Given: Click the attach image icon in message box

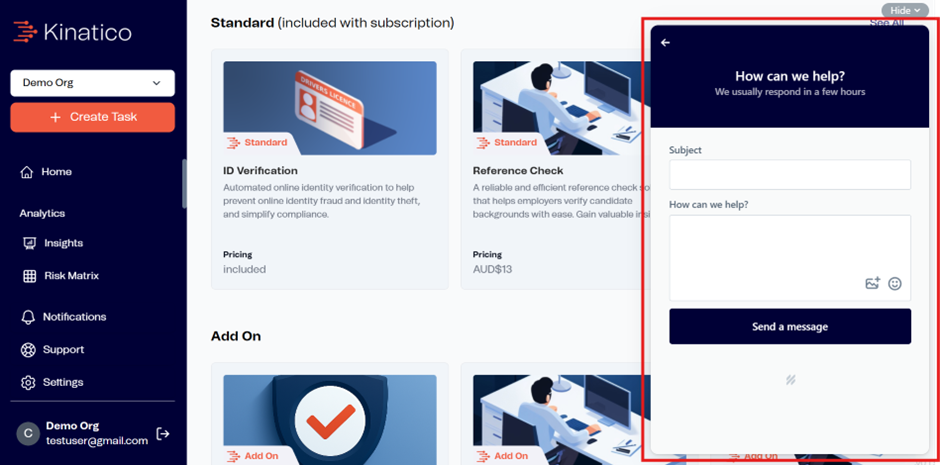Looking at the screenshot, I should point(872,283).
